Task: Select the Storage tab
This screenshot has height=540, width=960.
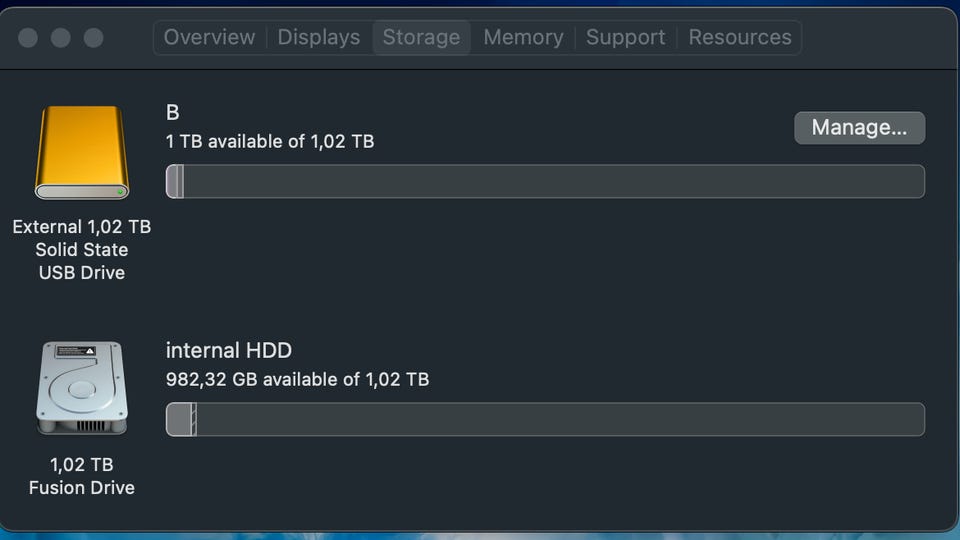Action: tap(421, 37)
